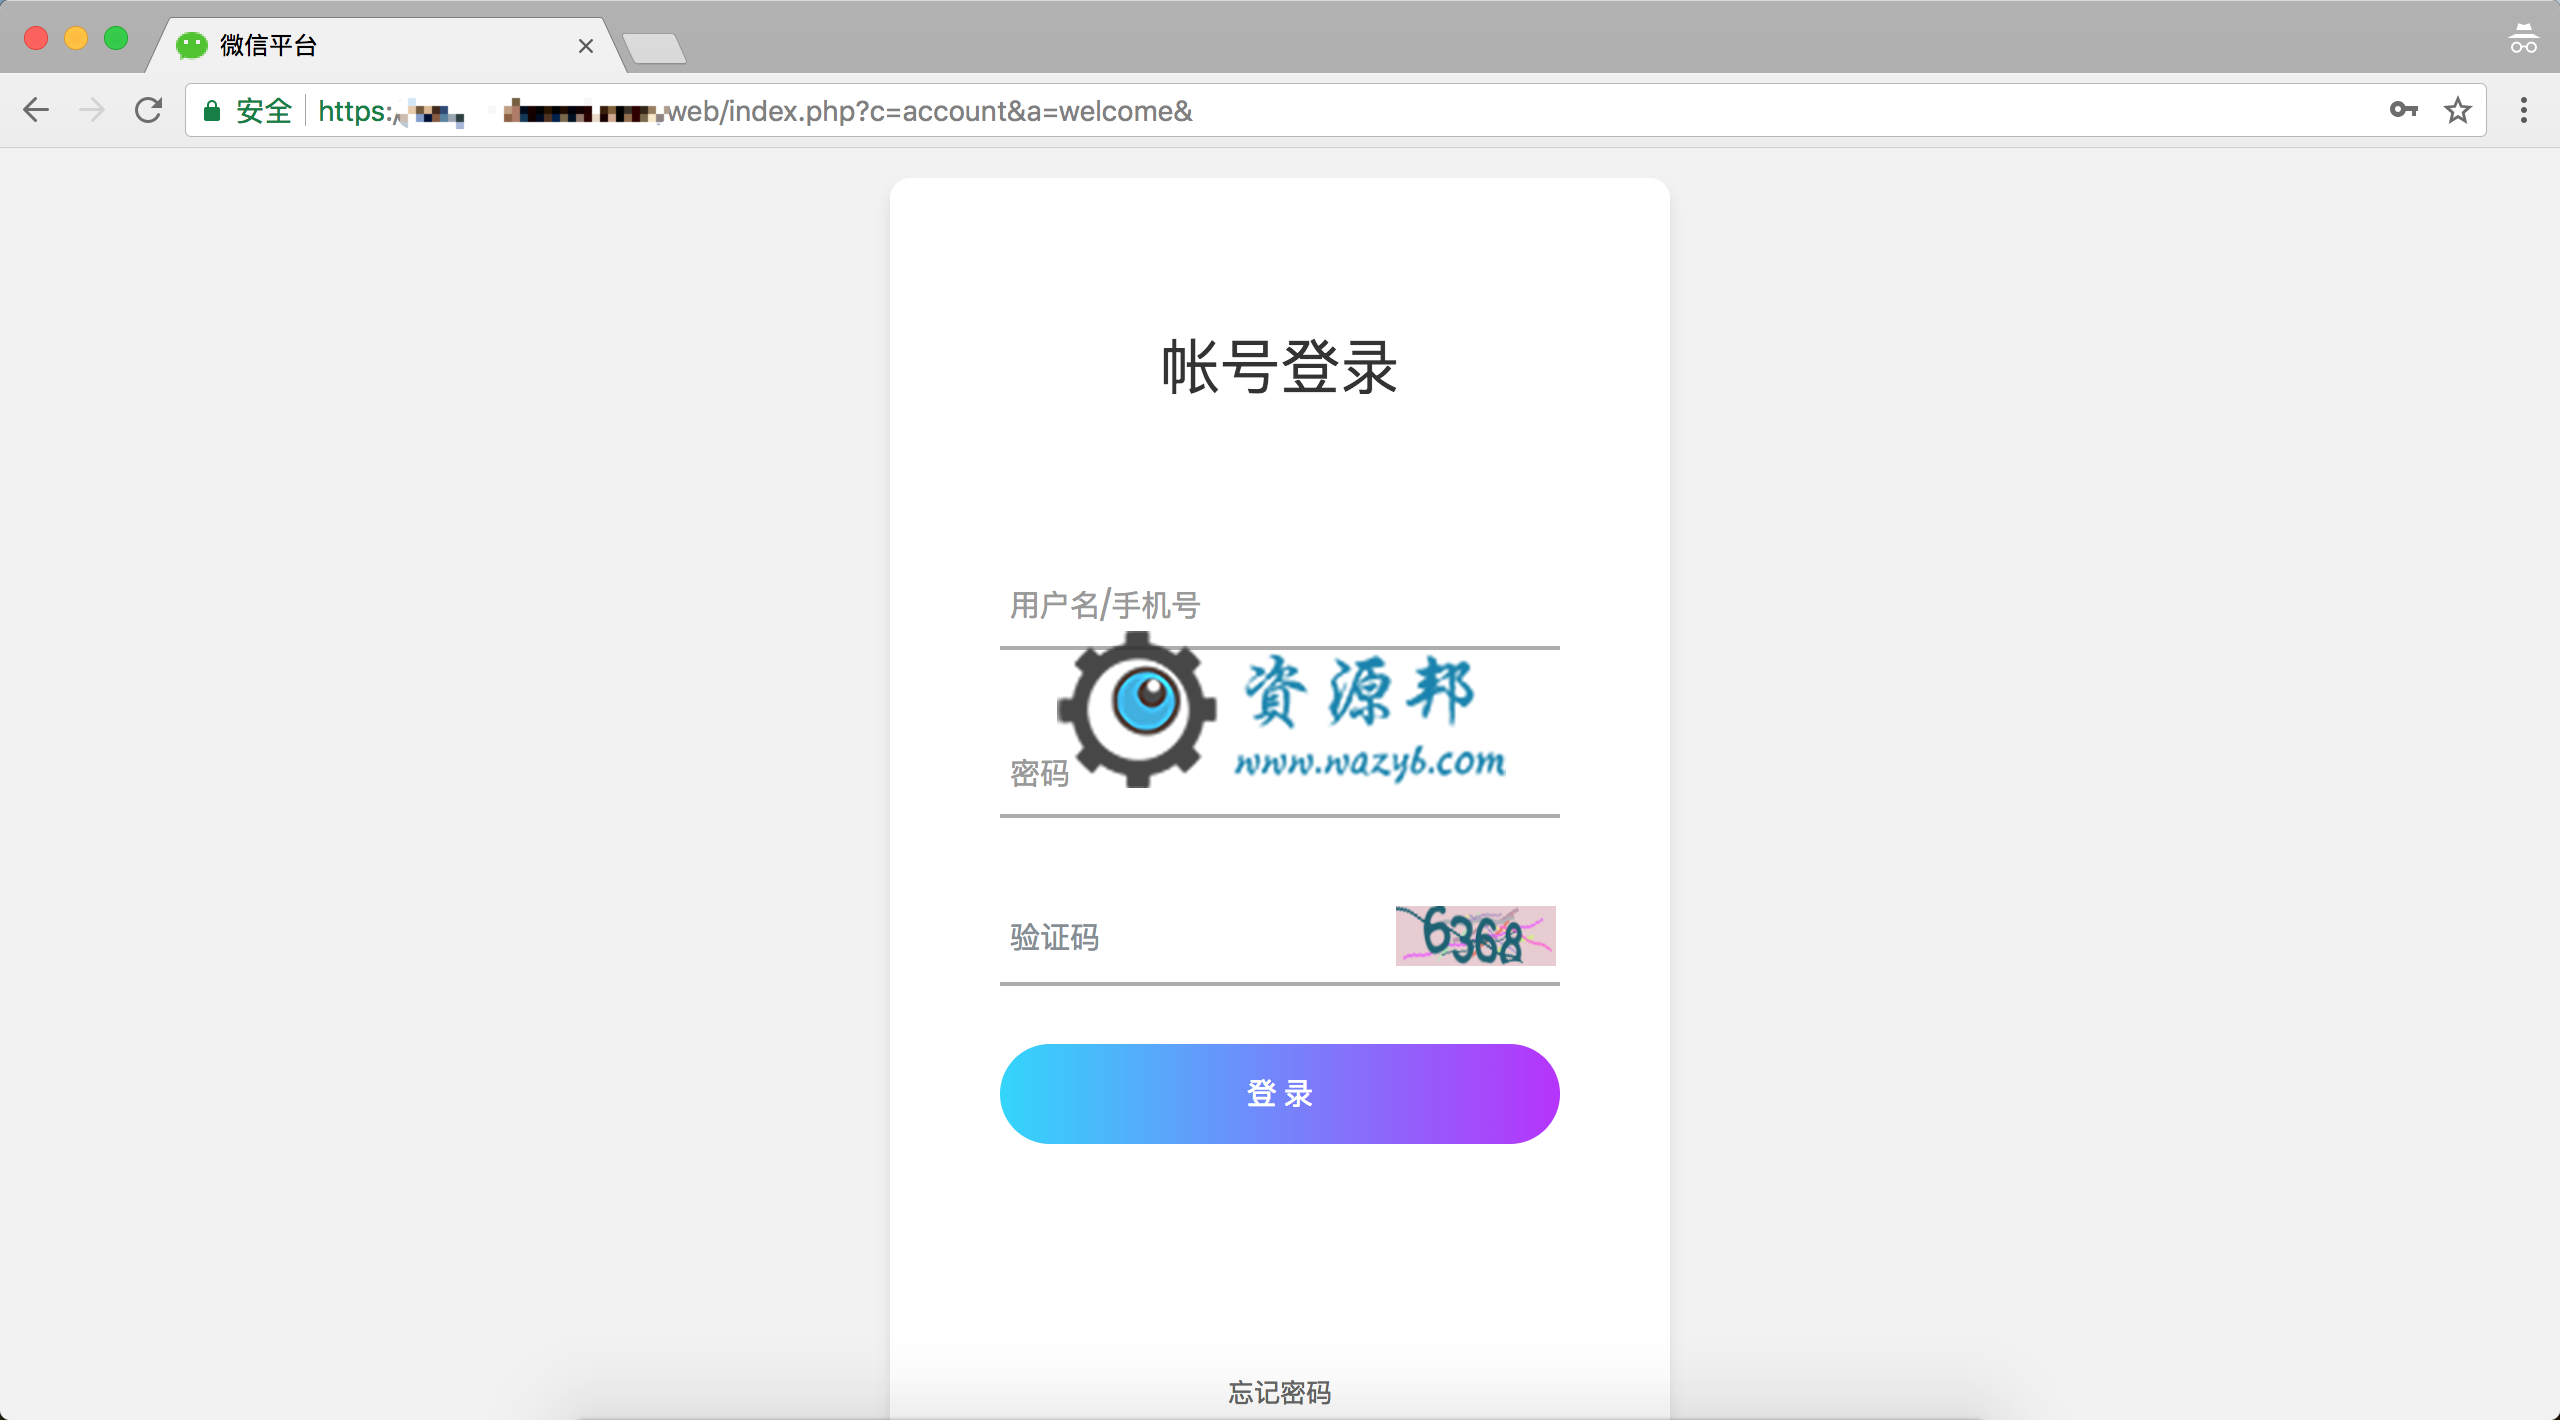The height and width of the screenshot is (1420, 2560).
Task: Close the 微信平台 tab
Action: pos(586,46)
